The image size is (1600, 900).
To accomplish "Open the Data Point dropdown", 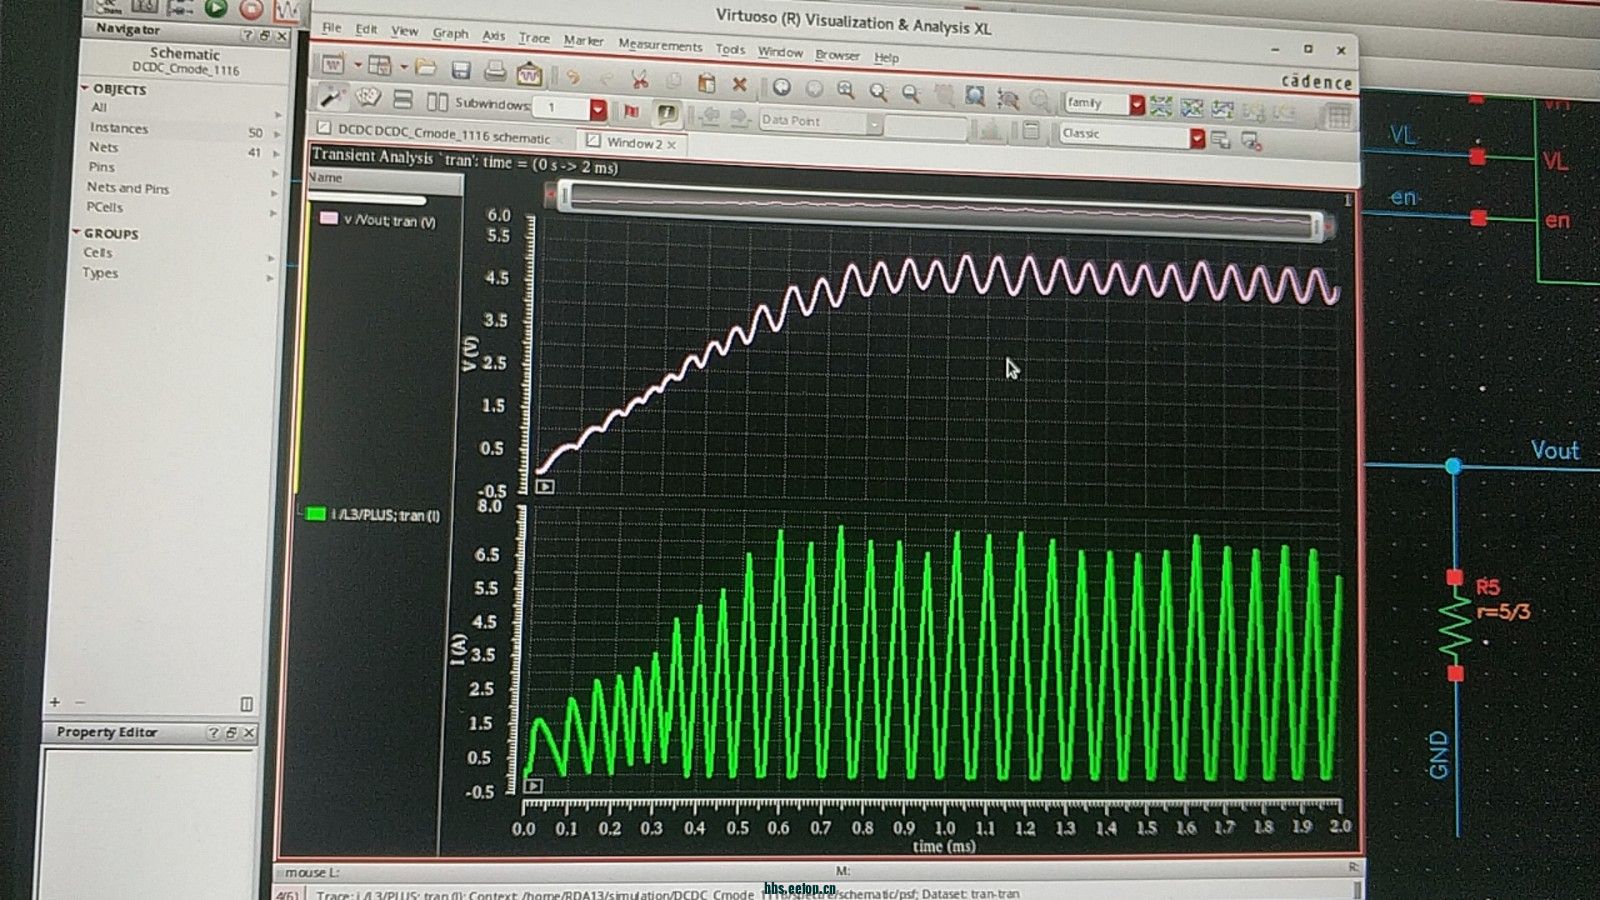I will [x=874, y=123].
